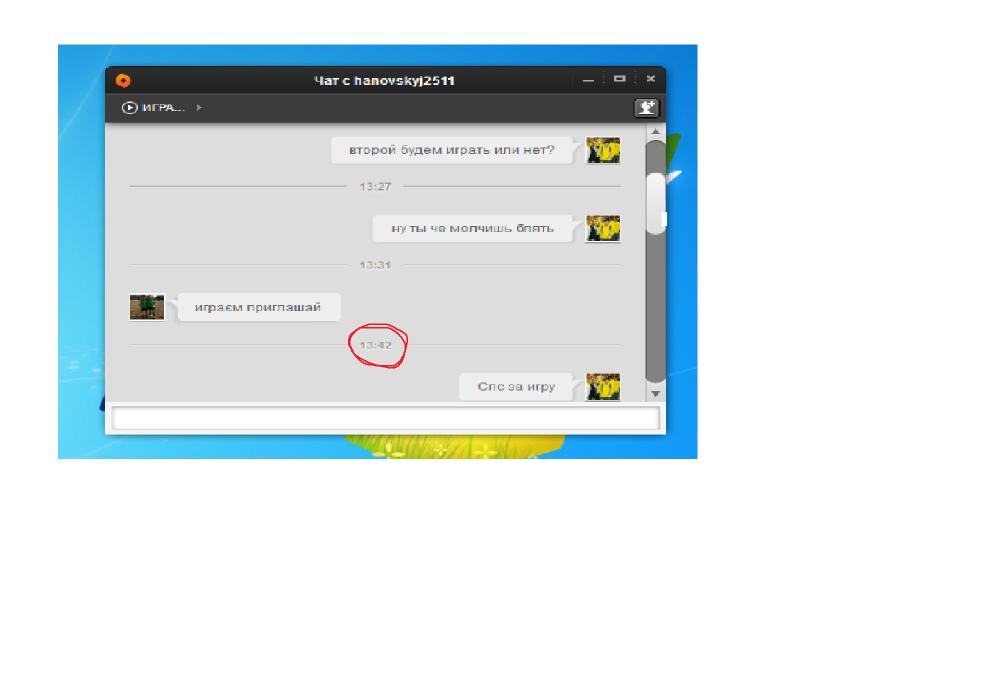The image size is (1000, 700).
Task: Click the scrollbar up arrow
Action: click(655, 131)
